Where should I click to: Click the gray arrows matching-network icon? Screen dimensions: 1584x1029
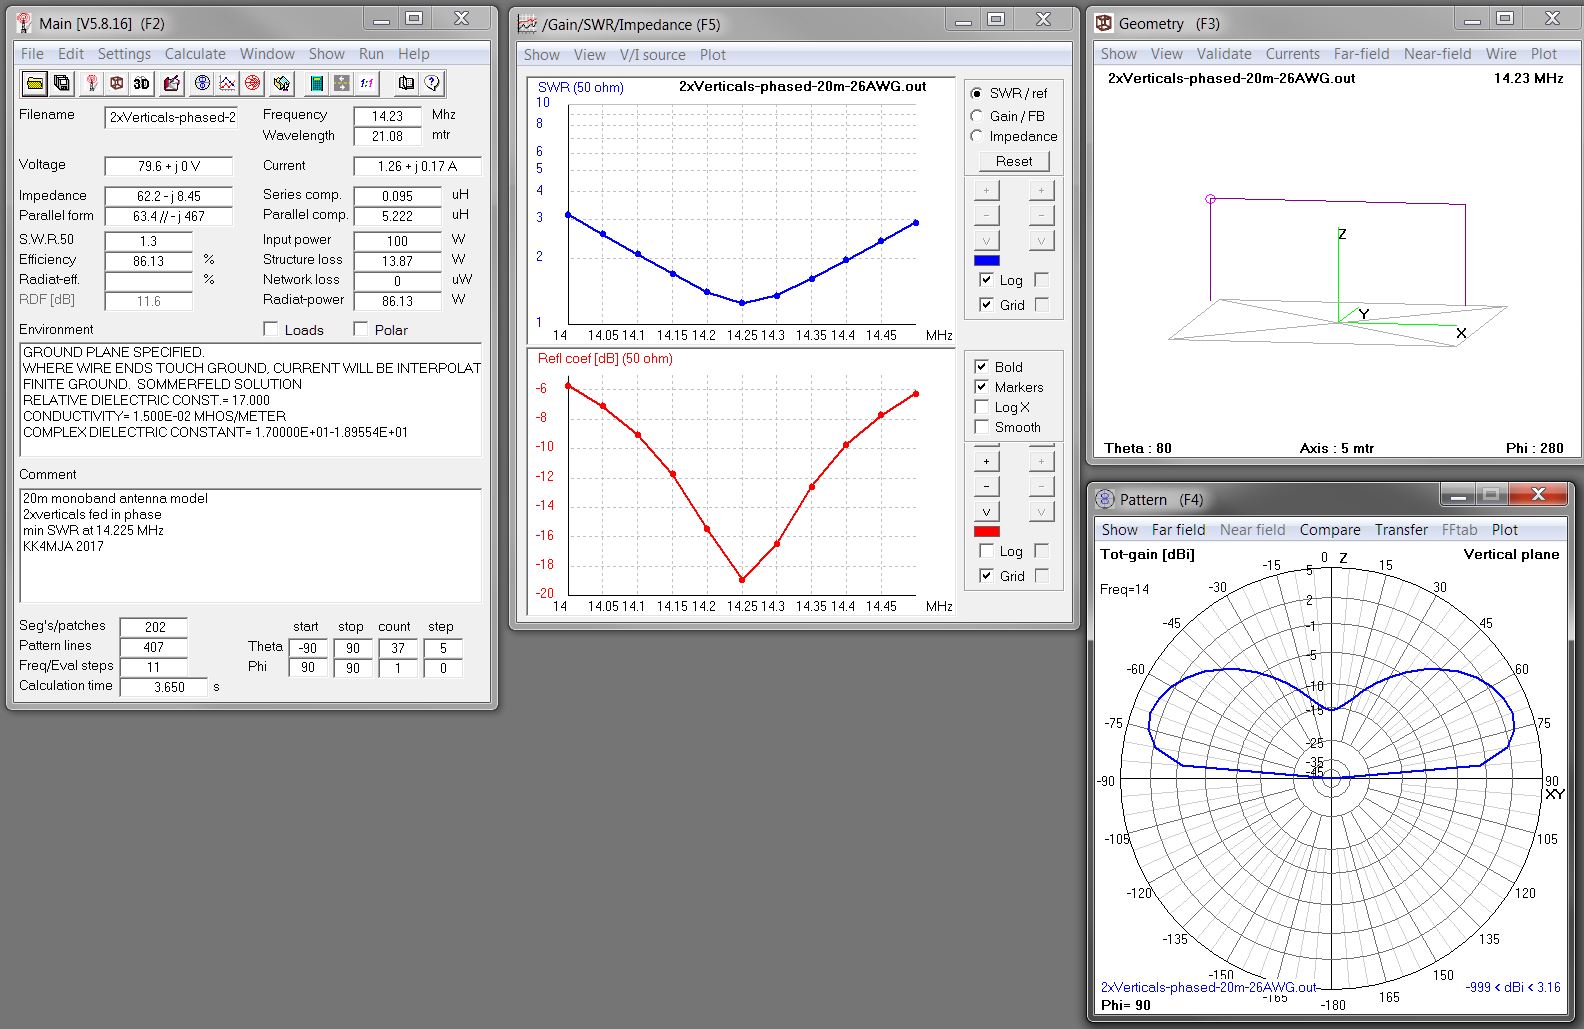click(x=341, y=83)
